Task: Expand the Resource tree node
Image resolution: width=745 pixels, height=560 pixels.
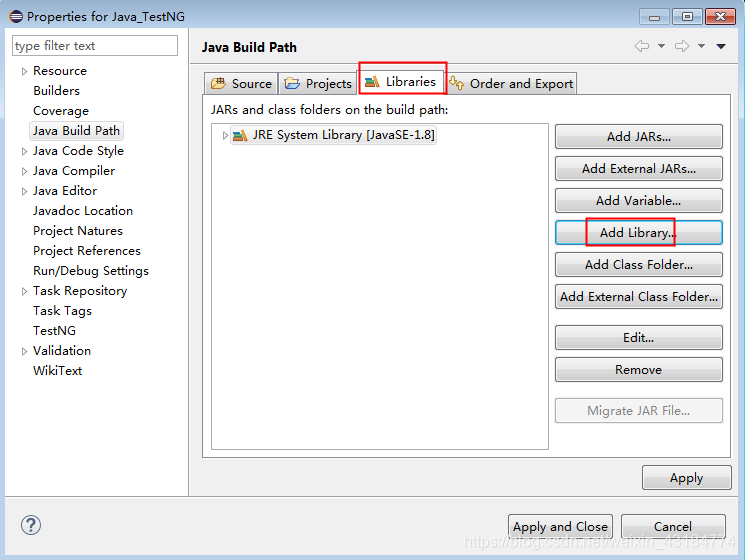Action: tap(24, 71)
